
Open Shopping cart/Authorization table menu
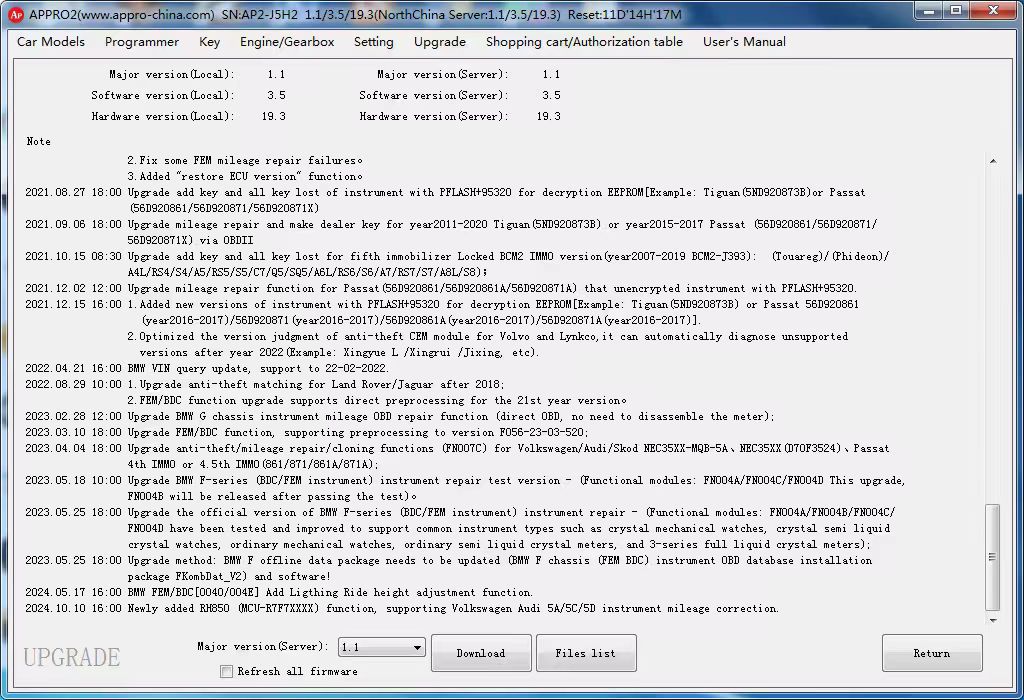[584, 42]
